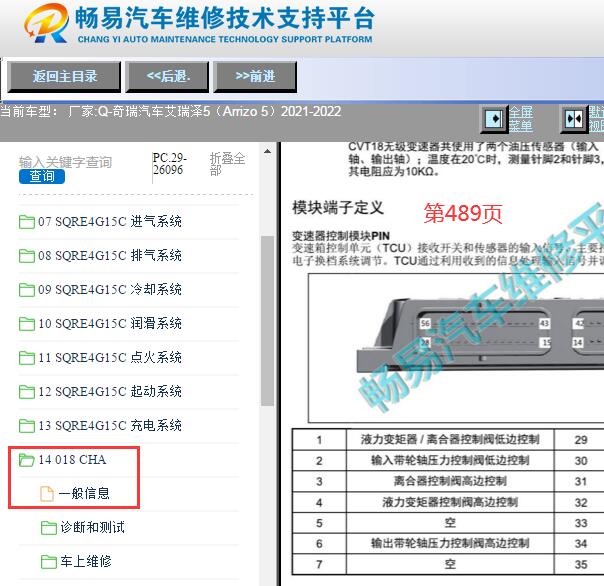
Task: Click the red 第489页 page label
Action: 463,213
